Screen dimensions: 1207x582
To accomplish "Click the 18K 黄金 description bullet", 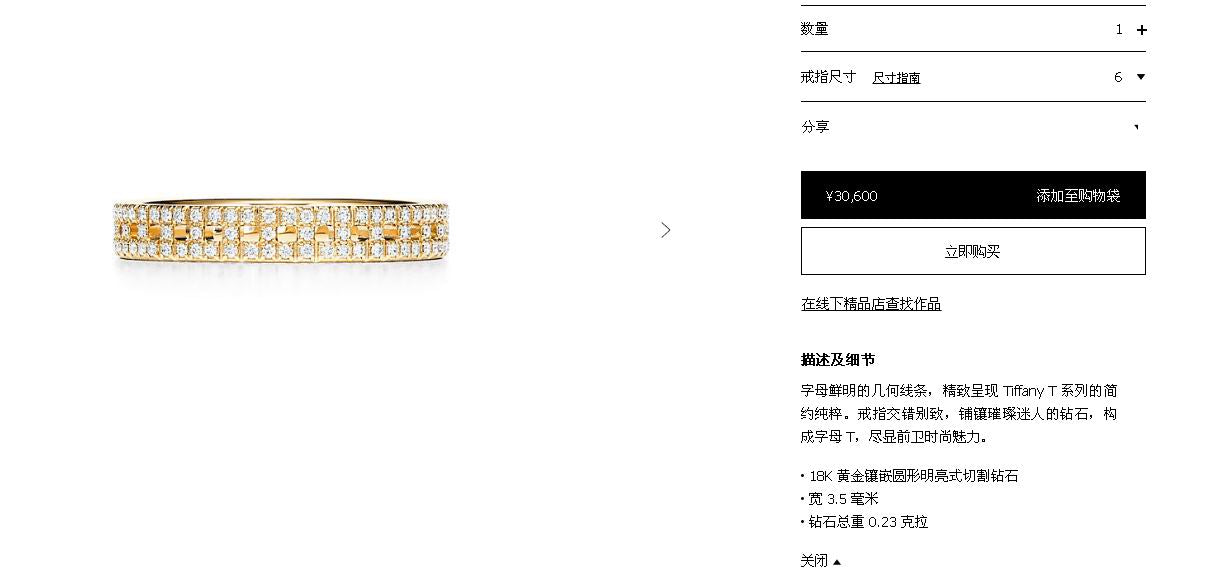I will point(910,476).
